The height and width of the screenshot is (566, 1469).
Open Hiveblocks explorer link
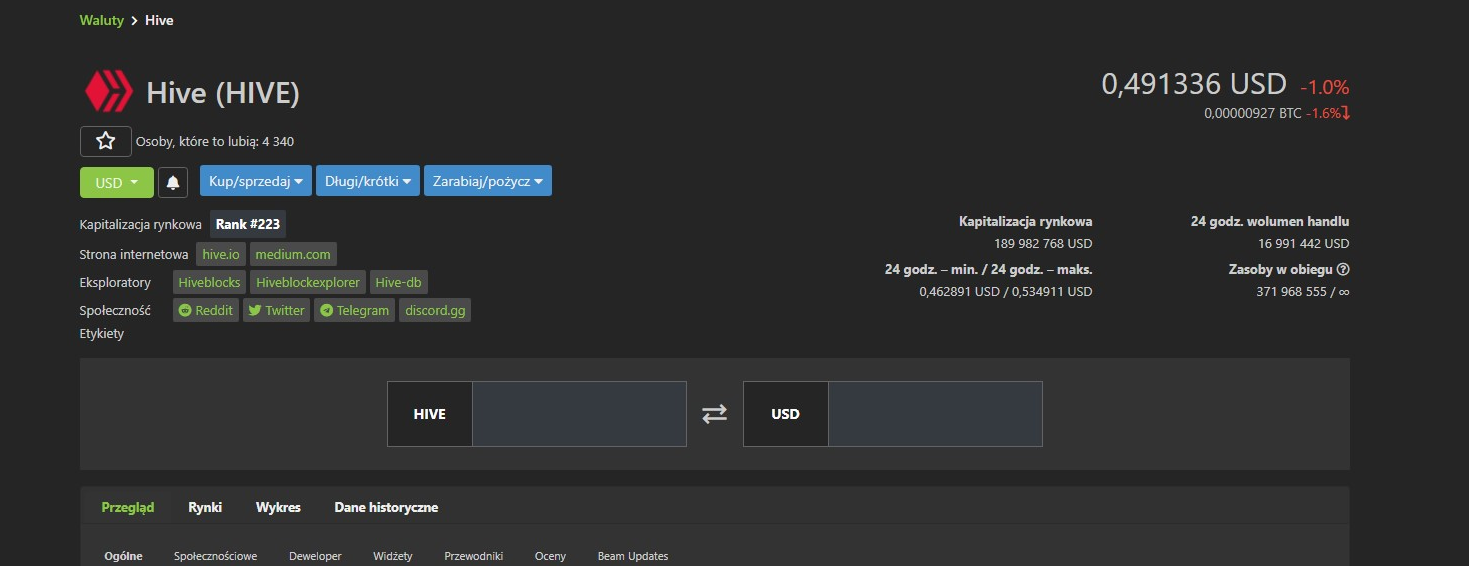(209, 282)
